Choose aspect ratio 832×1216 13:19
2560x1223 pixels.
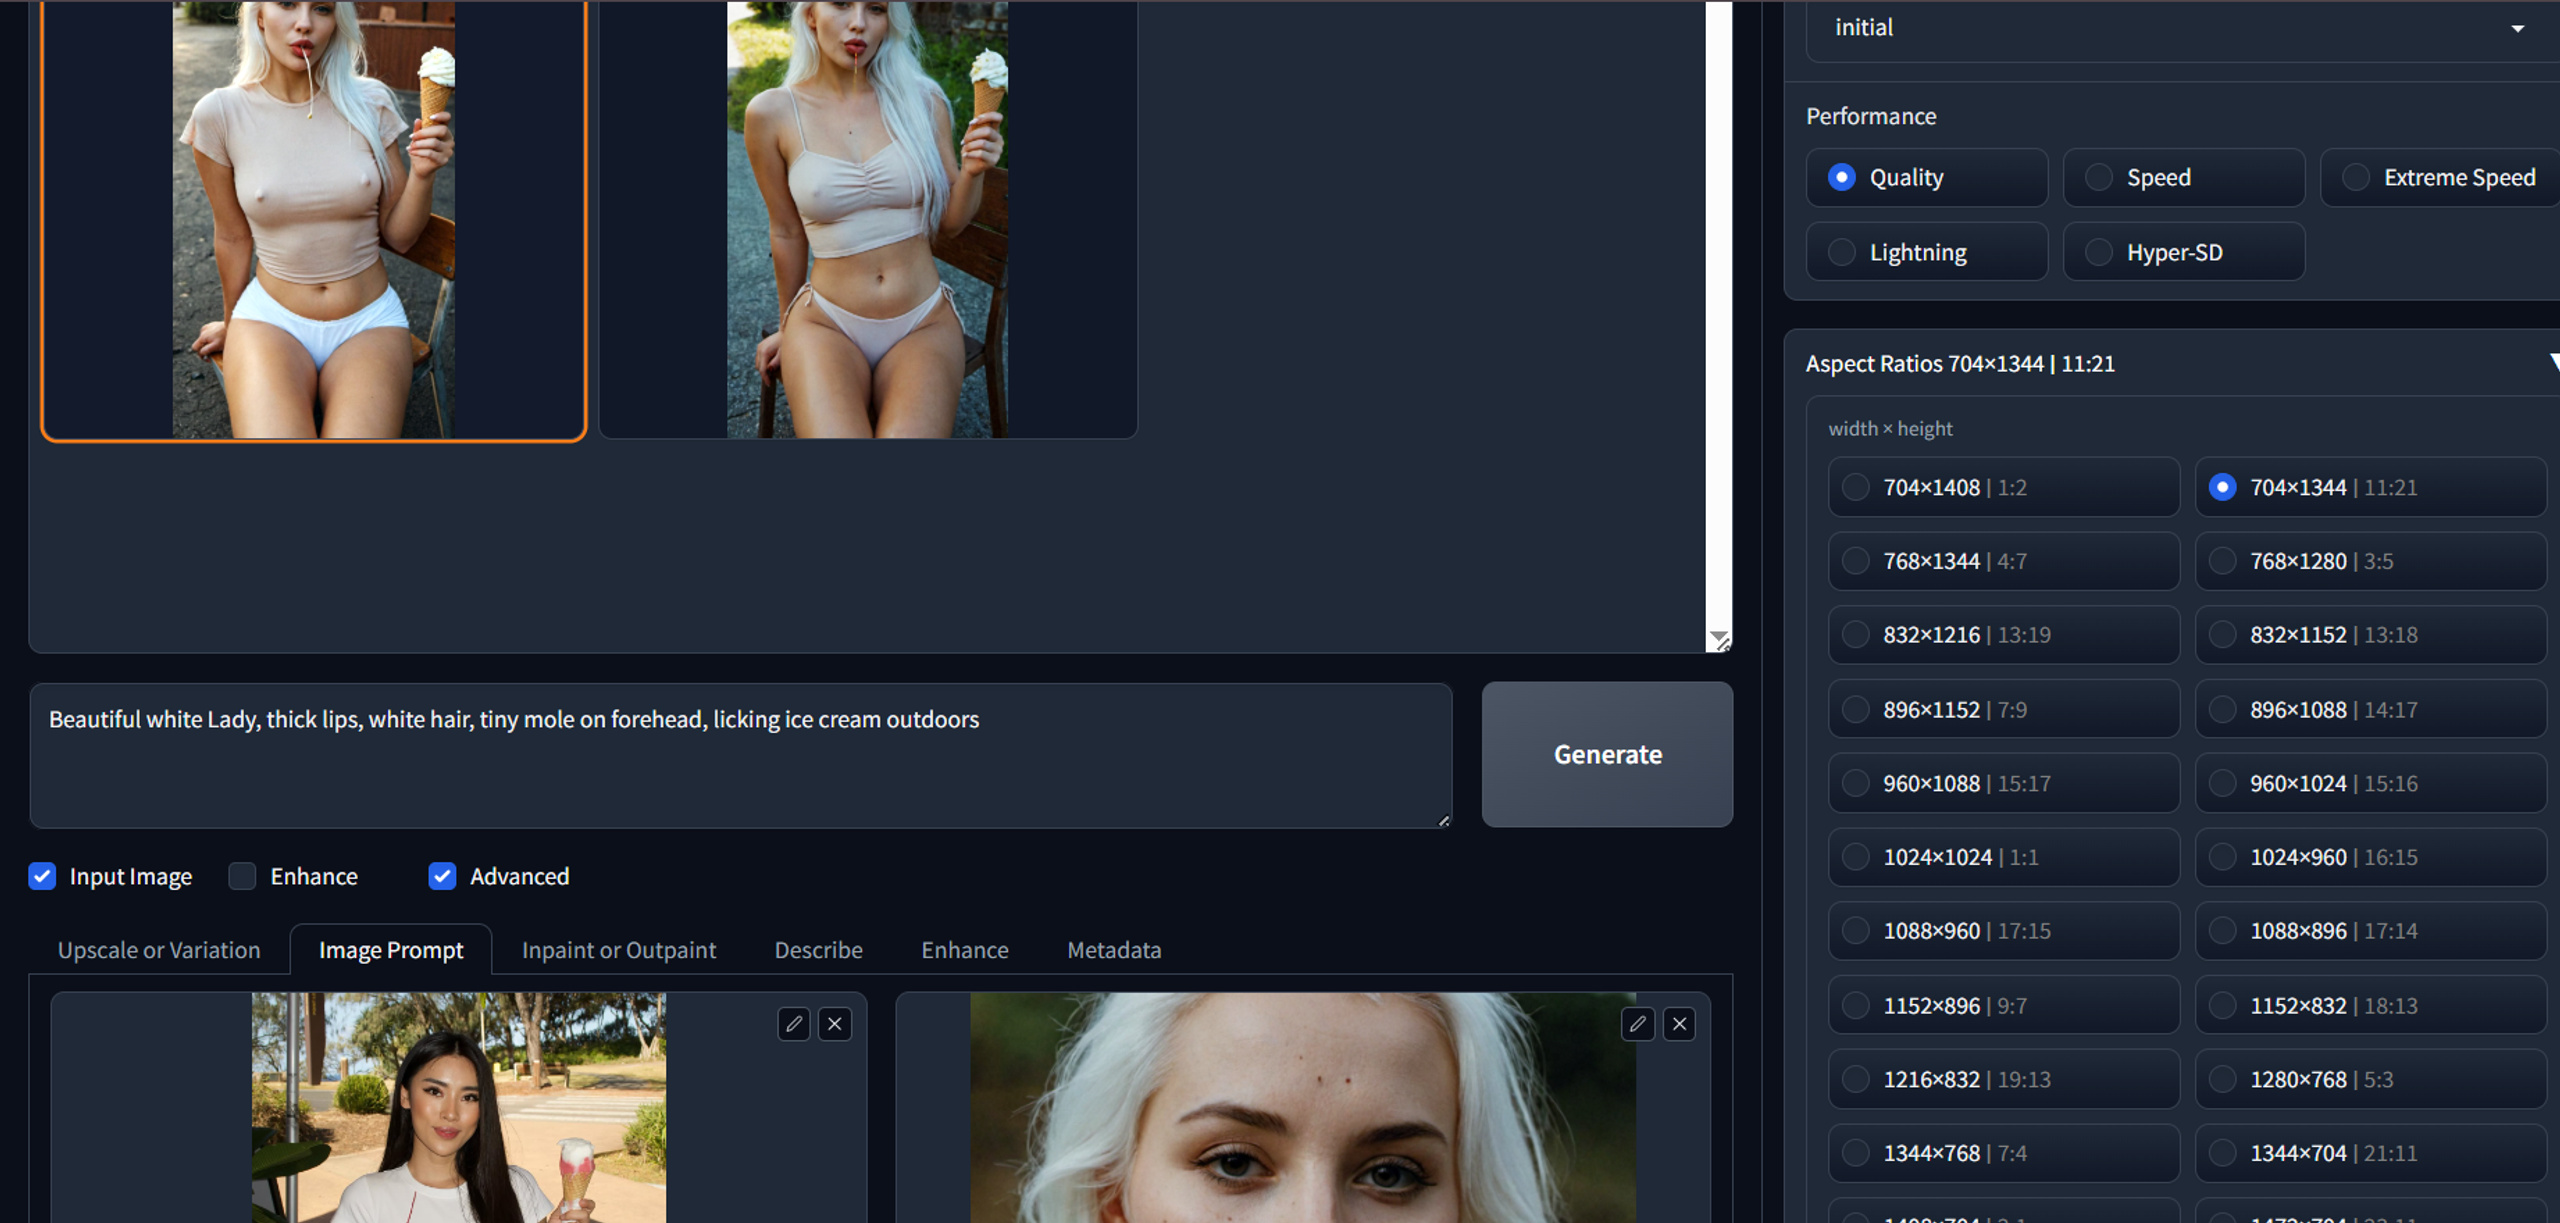coord(2003,635)
